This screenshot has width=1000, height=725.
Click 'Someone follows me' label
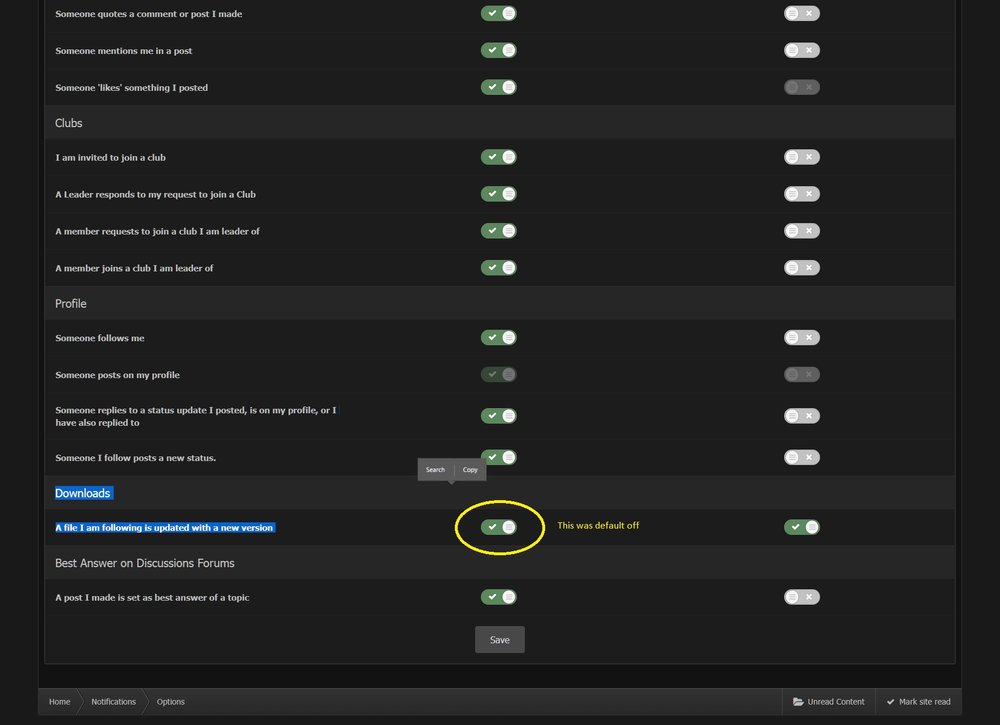coord(99,338)
